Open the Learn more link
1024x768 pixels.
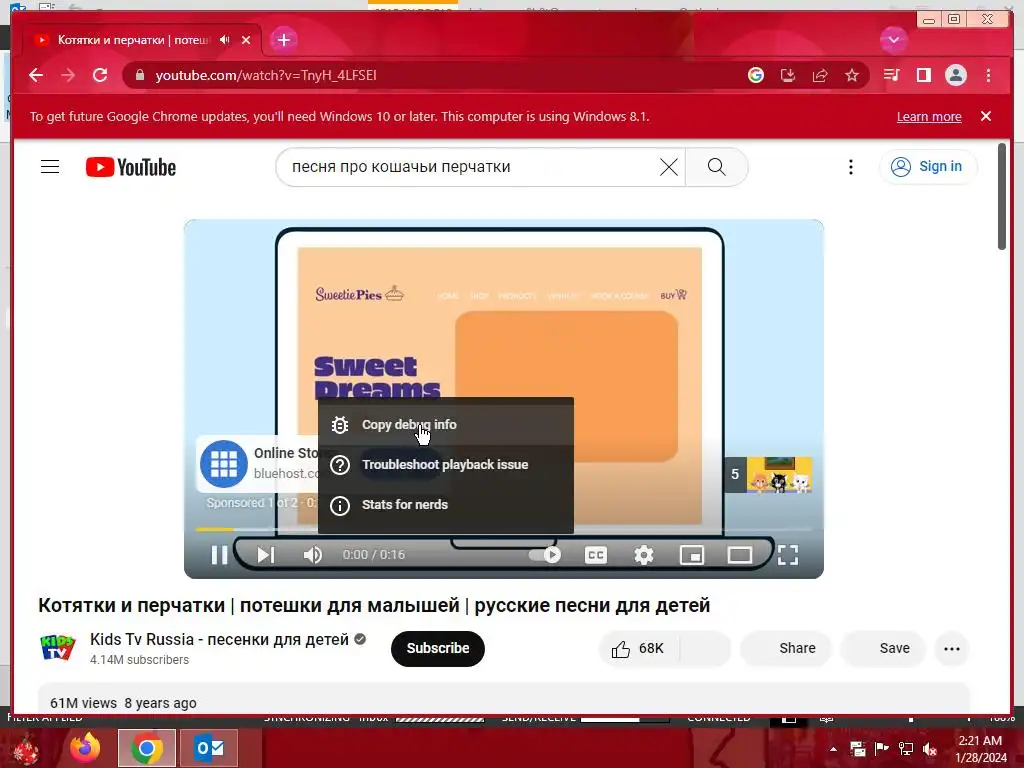pos(929,116)
